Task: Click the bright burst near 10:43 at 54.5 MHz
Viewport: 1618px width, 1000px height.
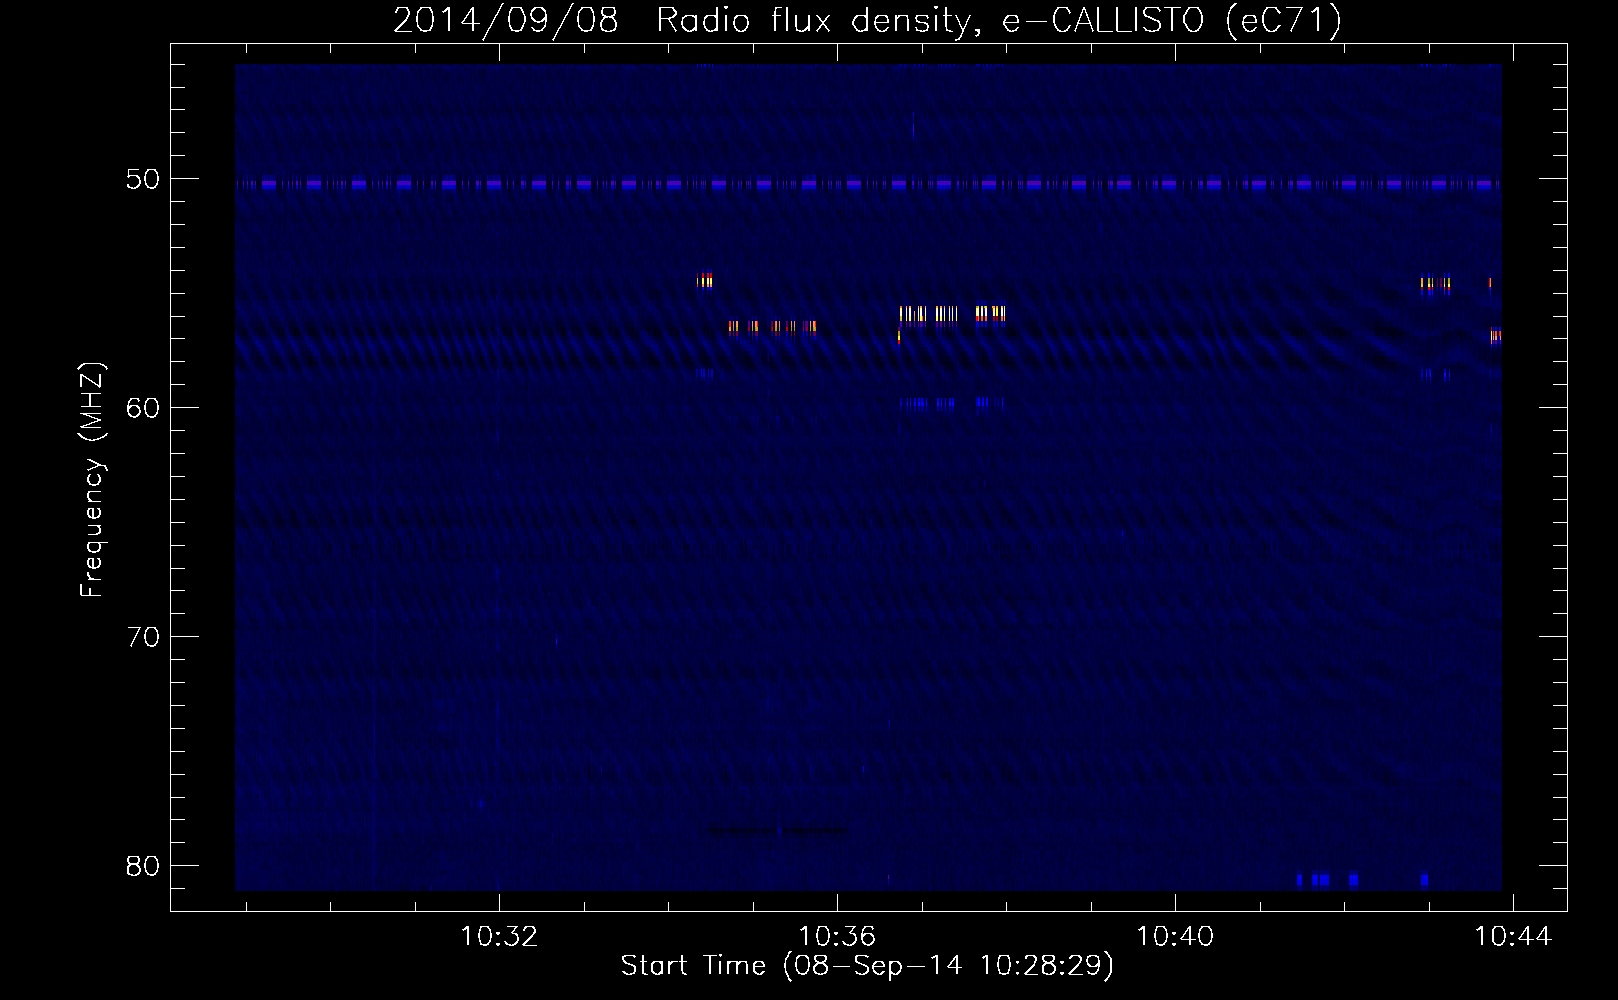Action: 1435,283
